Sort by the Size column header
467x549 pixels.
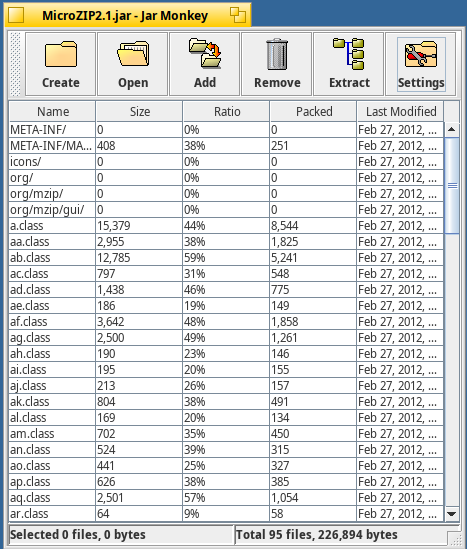coord(139,111)
